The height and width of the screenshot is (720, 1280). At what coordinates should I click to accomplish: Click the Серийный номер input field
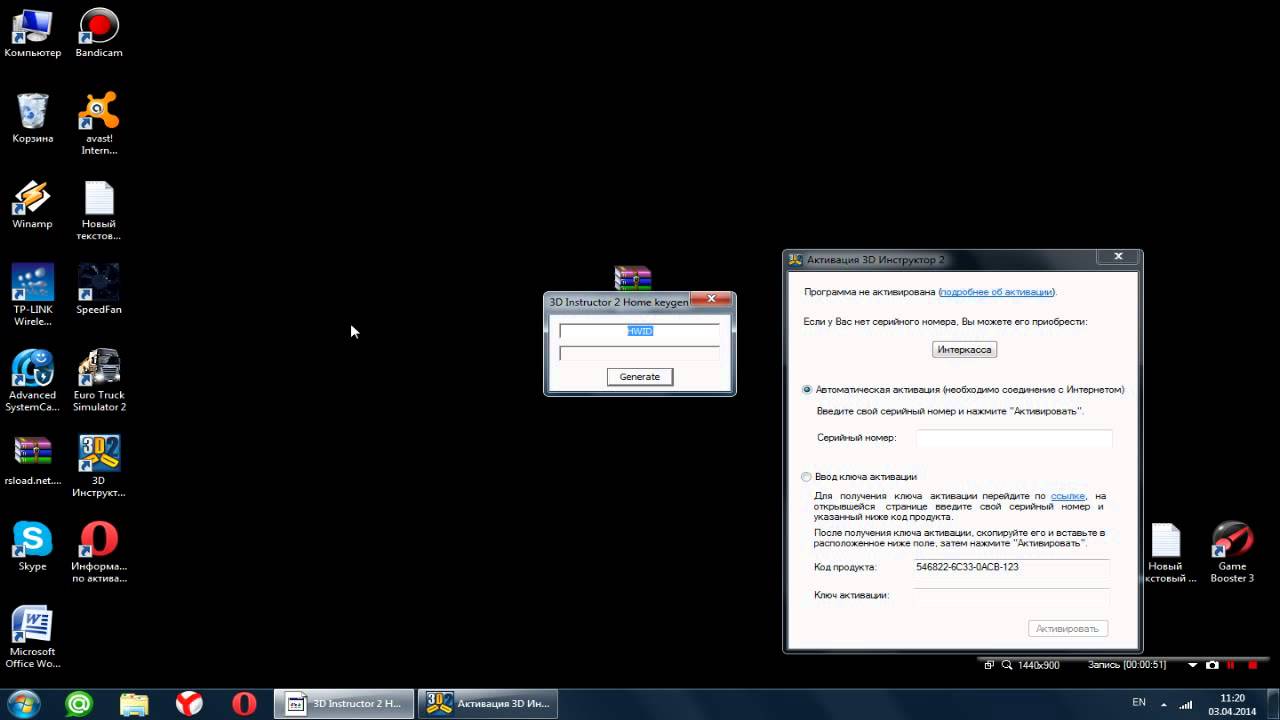pos(1014,438)
